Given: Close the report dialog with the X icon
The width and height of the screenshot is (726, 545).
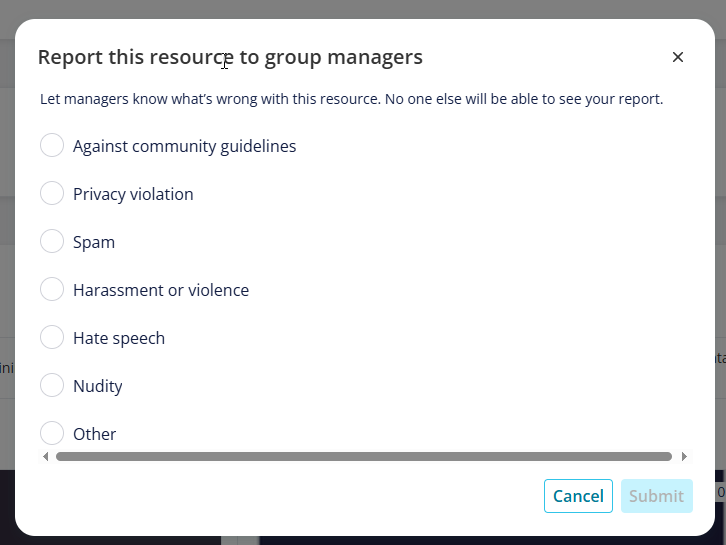Looking at the screenshot, I should click(677, 57).
